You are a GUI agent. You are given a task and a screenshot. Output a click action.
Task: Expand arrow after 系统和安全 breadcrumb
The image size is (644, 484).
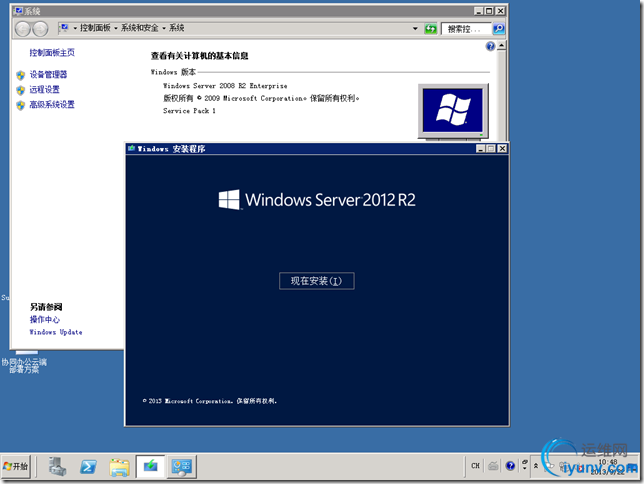[164, 28]
